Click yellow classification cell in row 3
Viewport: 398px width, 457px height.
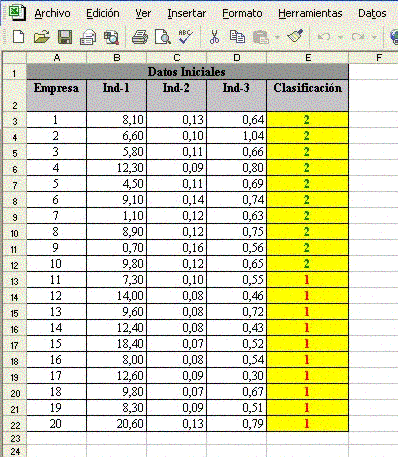coord(307,120)
